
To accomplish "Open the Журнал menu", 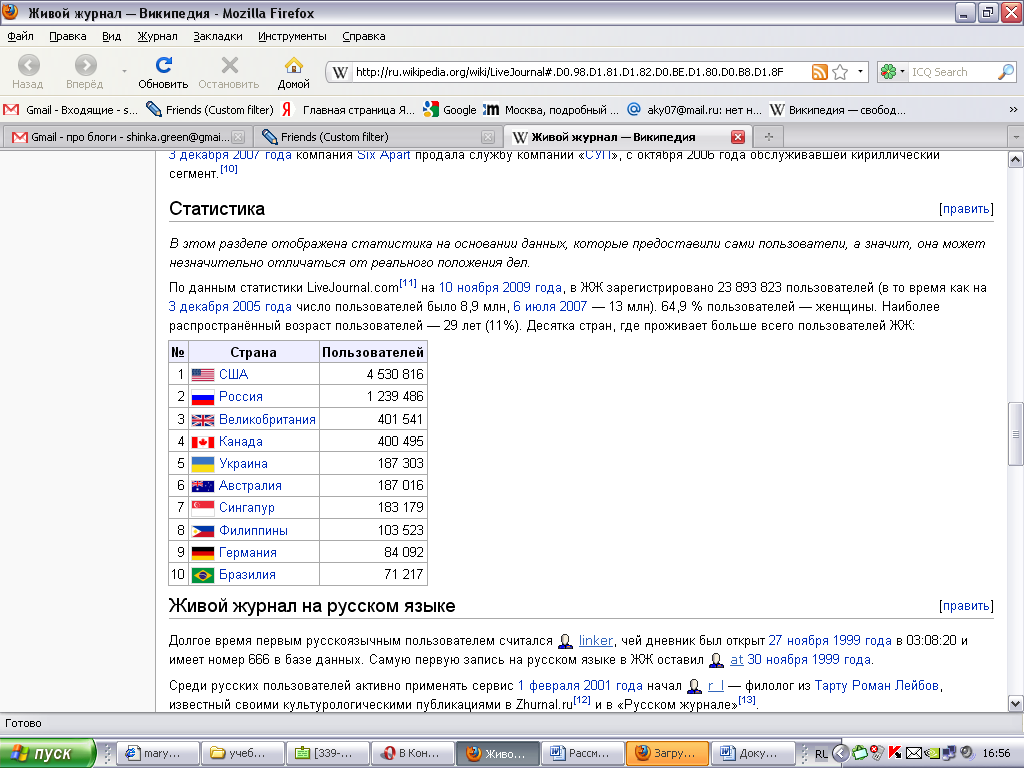I will (x=157, y=37).
